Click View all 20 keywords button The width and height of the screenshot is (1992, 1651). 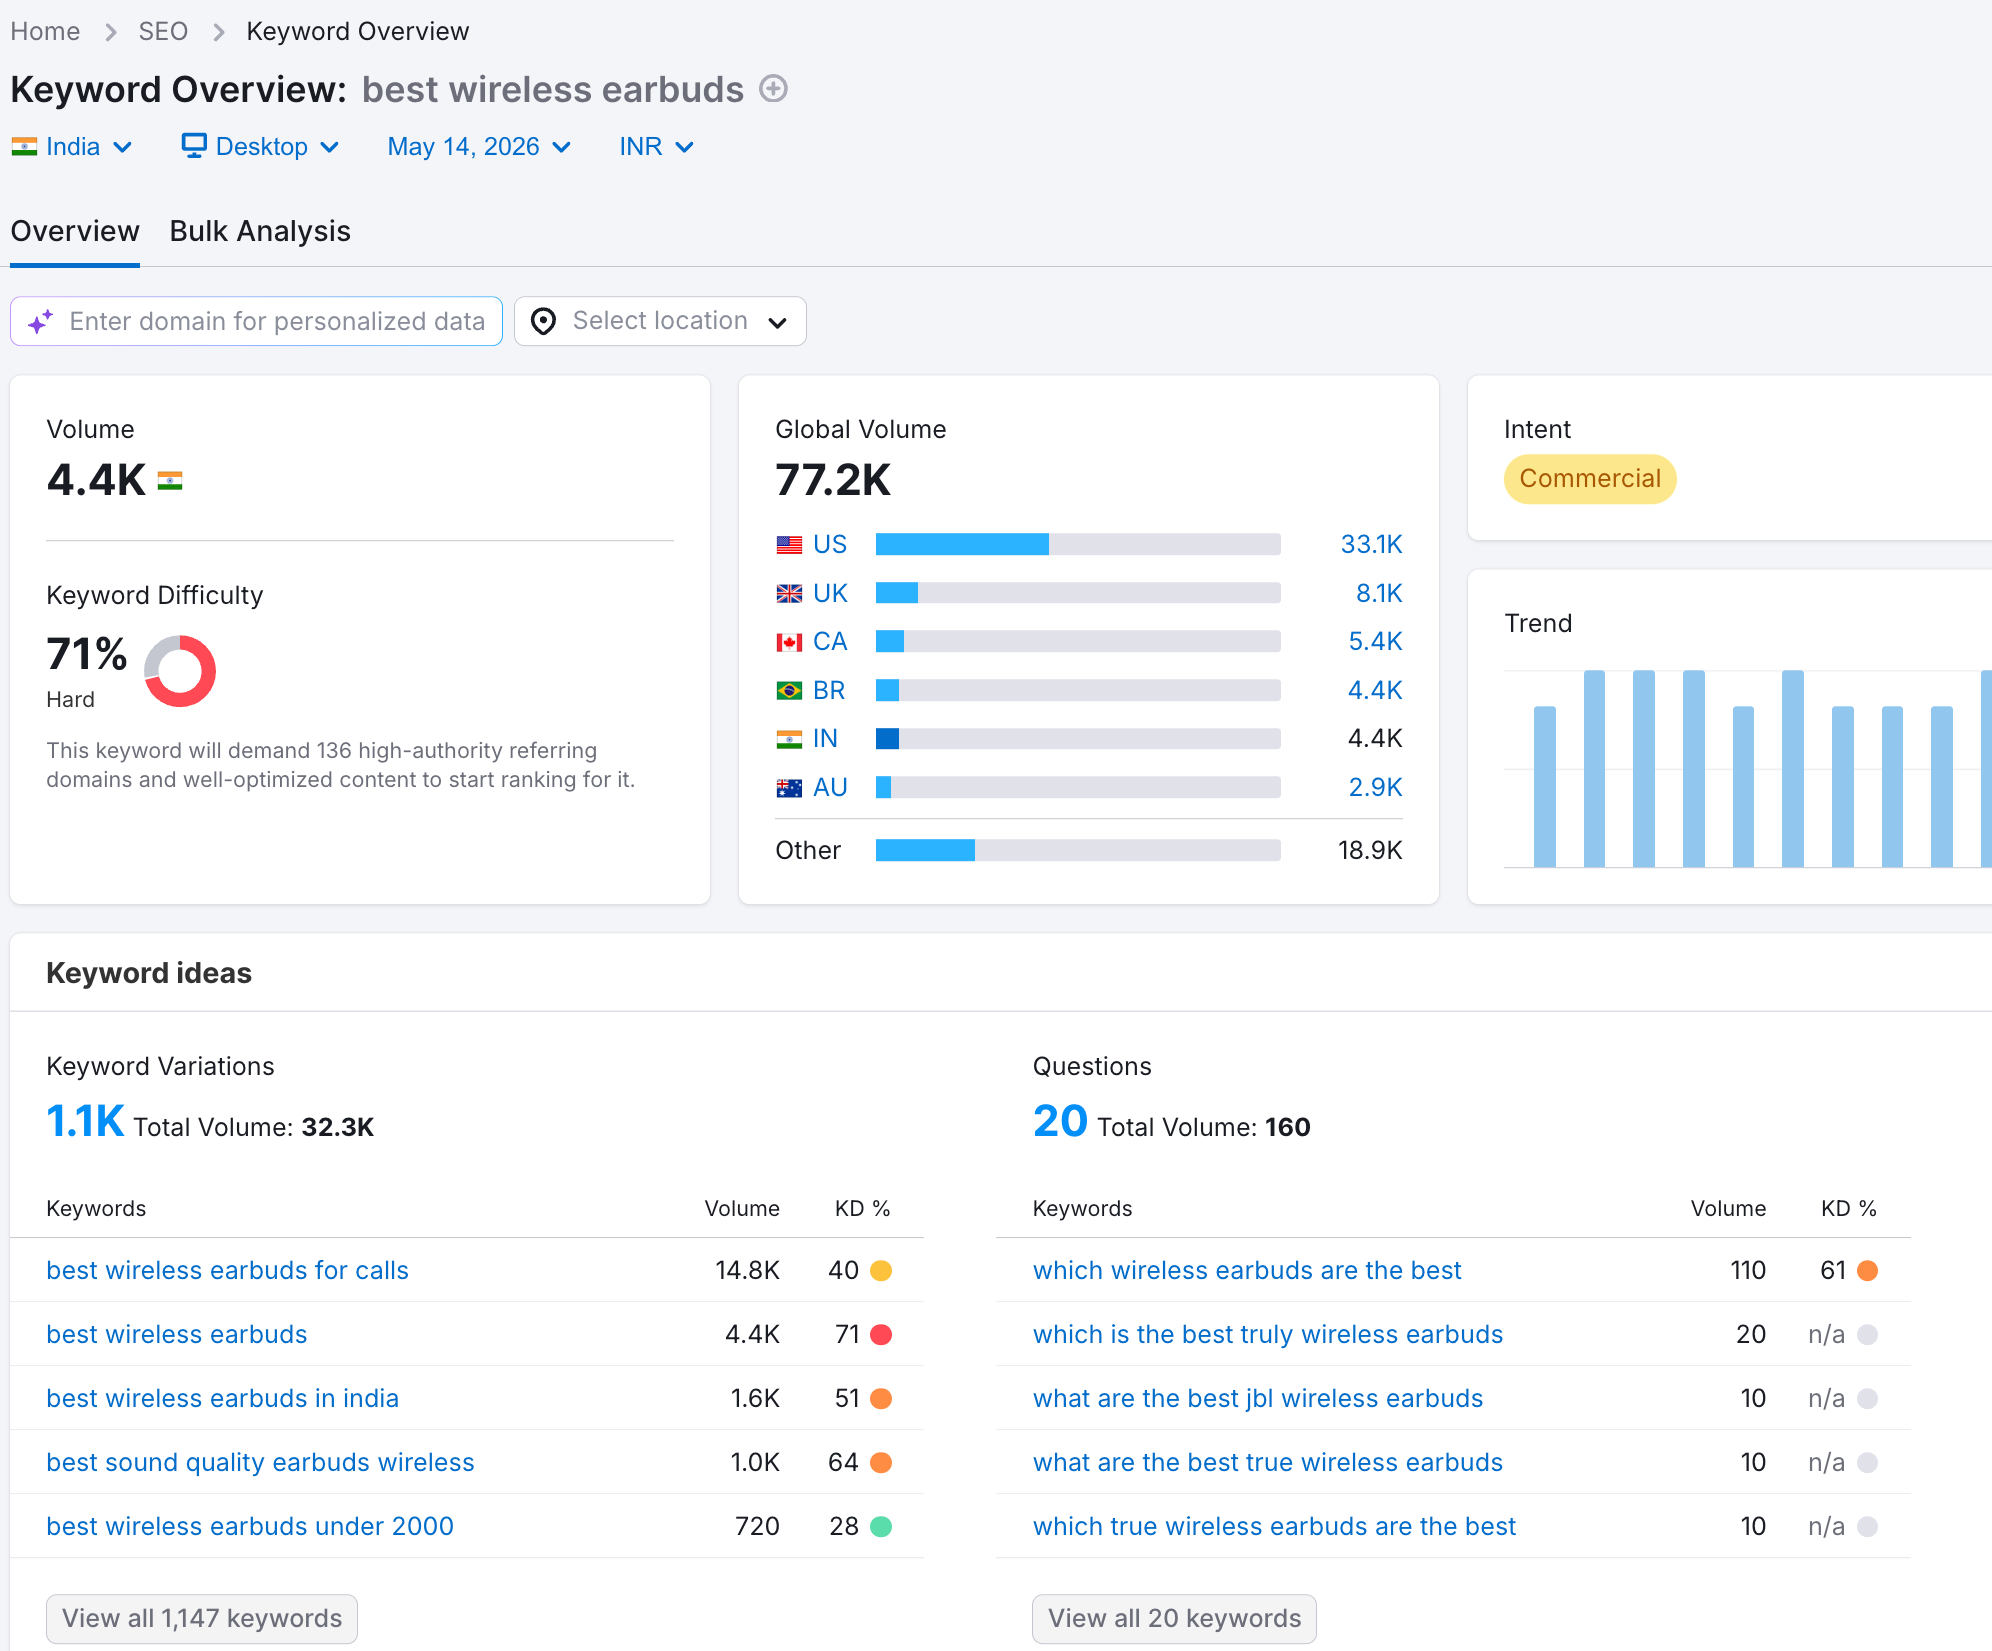[1174, 1619]
